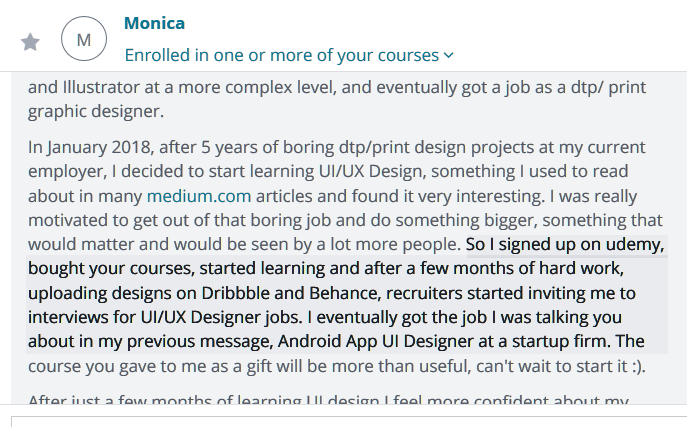Click the word 'Behance' in the message

(x=344, y=293)
